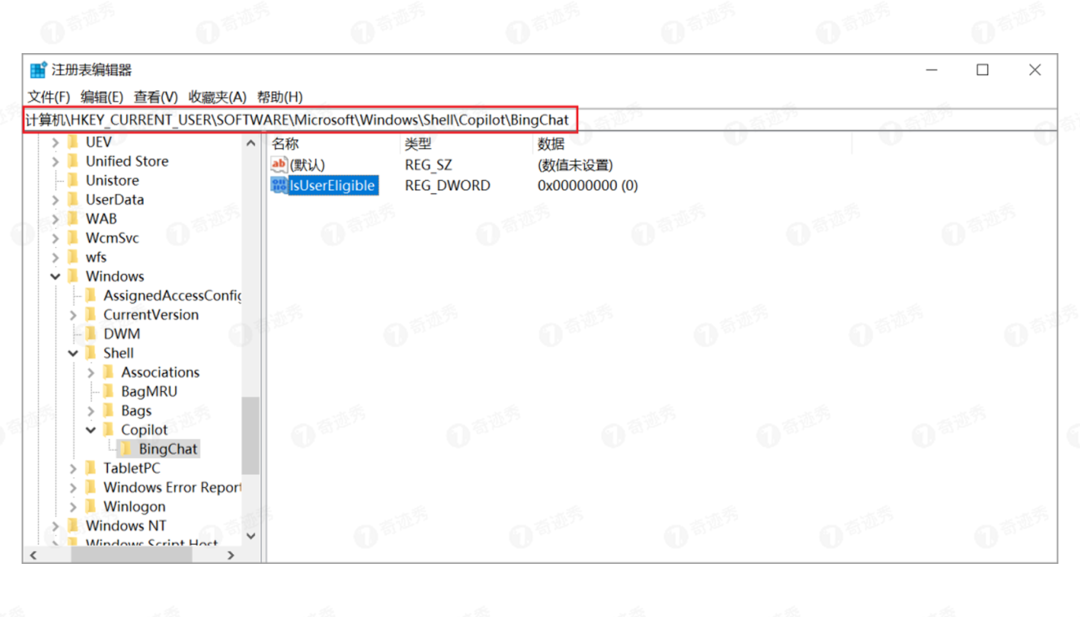
Task: Collapse the Shell tree node
Action: point(74,353)
